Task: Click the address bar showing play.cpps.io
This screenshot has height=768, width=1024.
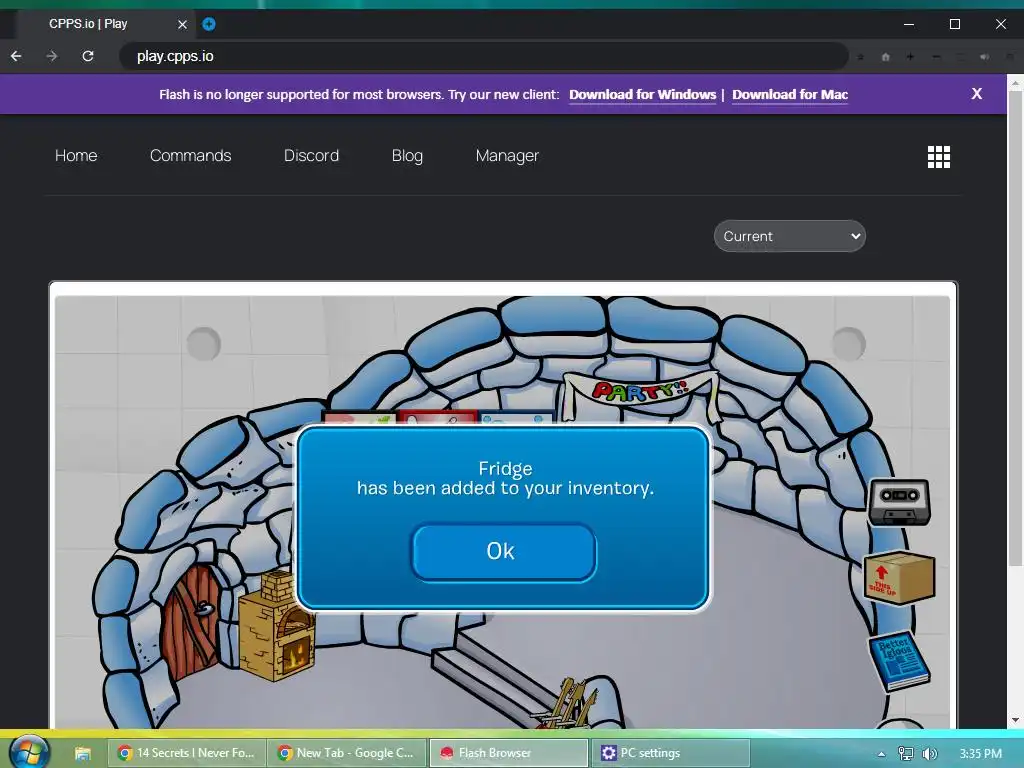Action: tap(483, 56)
